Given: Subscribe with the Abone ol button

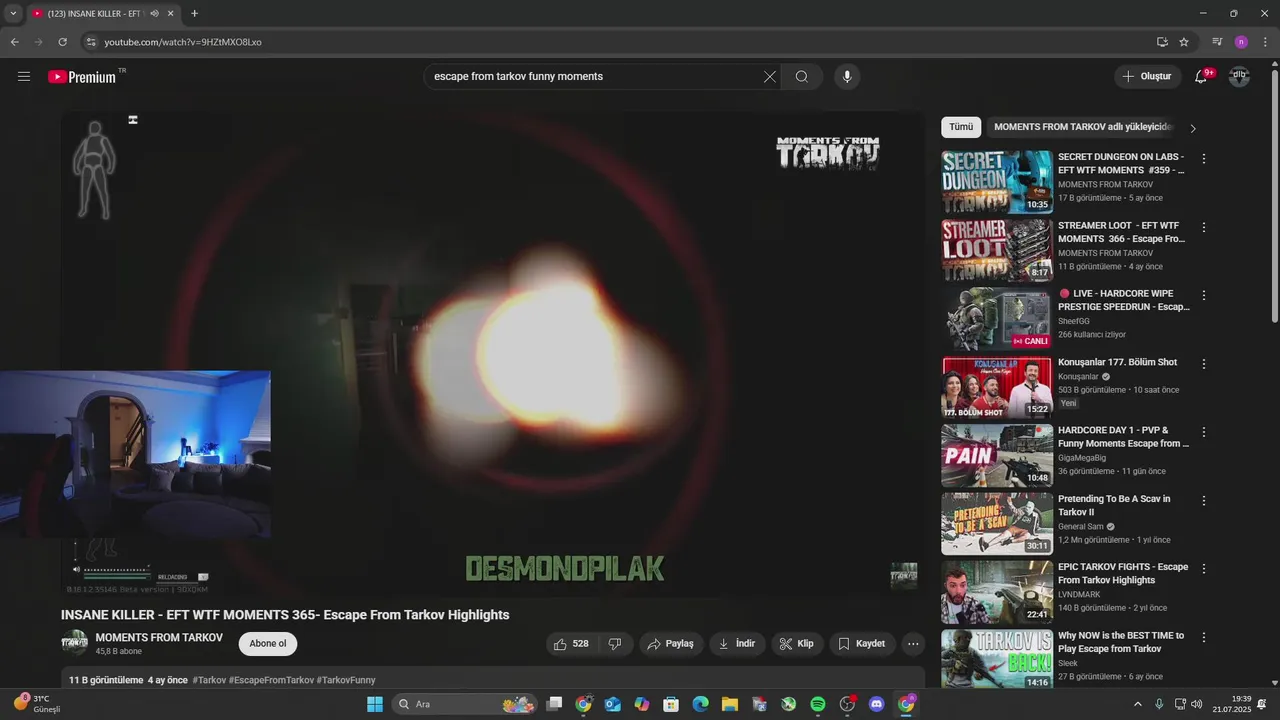Looking at the screenshot, I should point(268,644).
